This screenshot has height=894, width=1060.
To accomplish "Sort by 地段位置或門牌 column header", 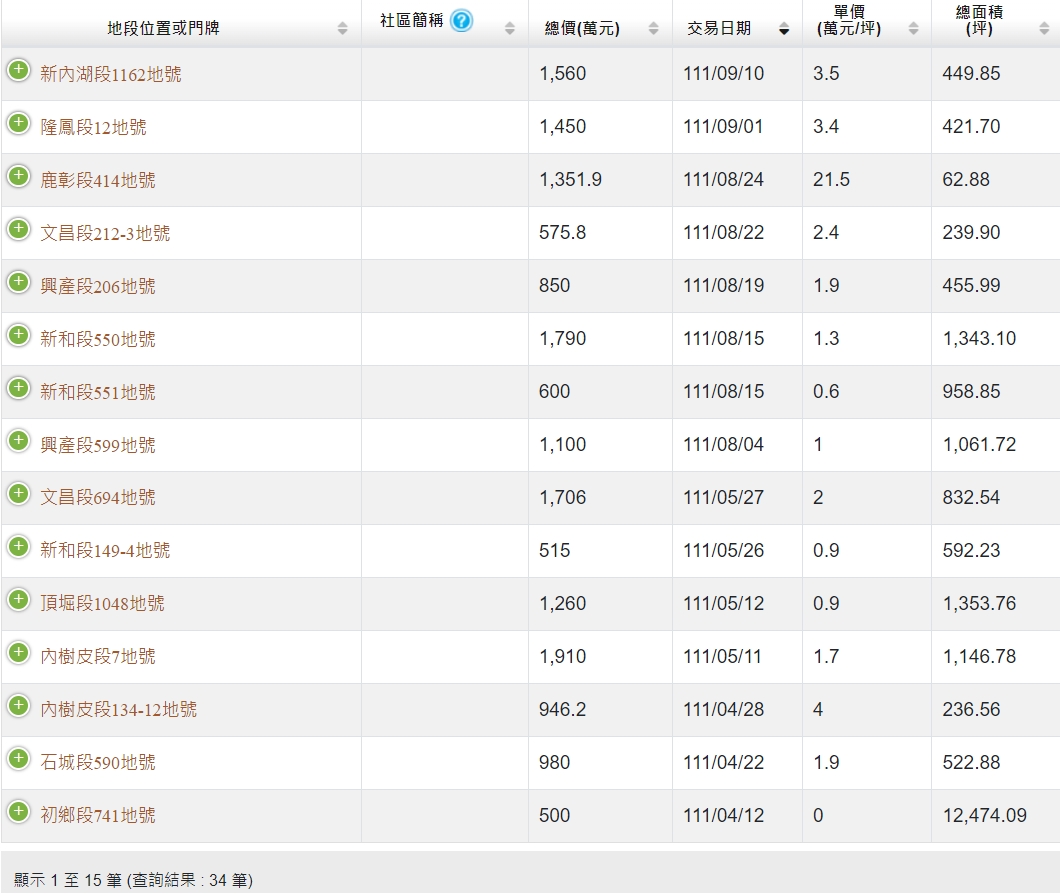I will point(163,28).
